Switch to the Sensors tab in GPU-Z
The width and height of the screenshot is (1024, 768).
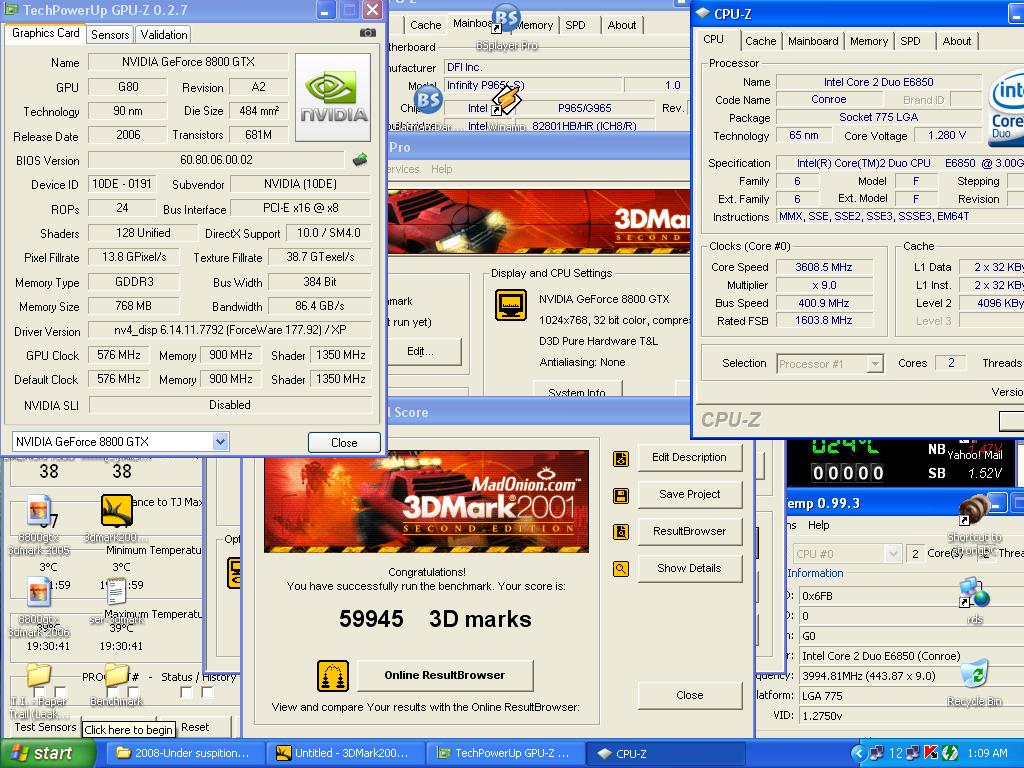(110, 35)
